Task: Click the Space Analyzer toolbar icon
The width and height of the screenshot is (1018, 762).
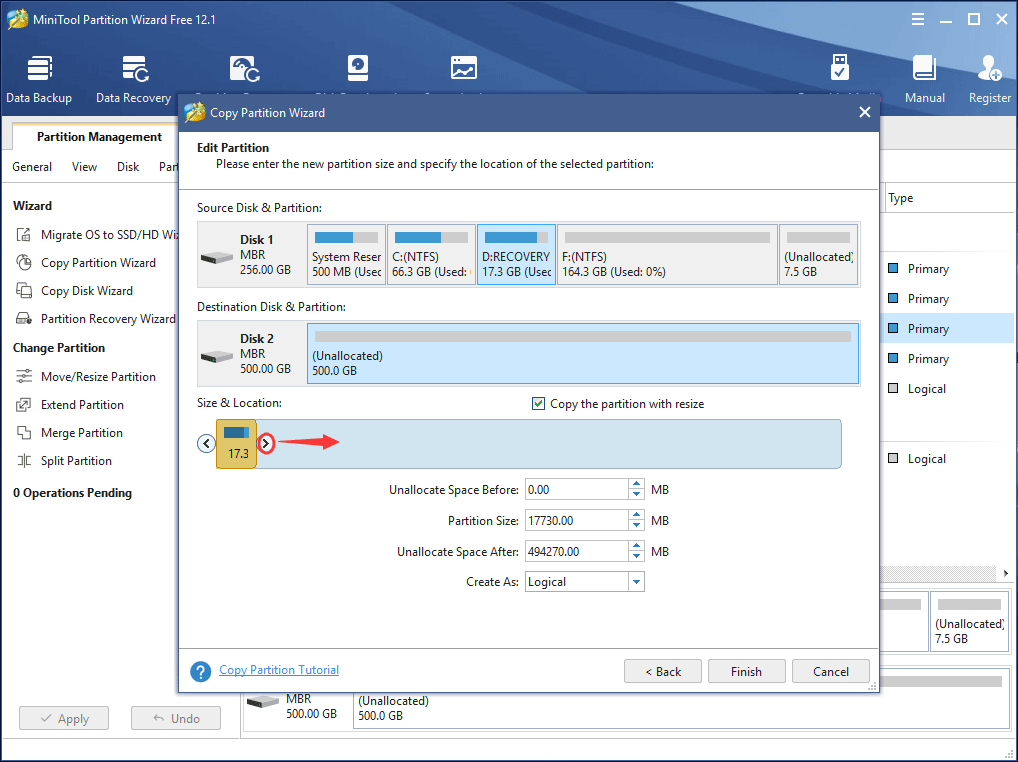Action: [464, 68]
